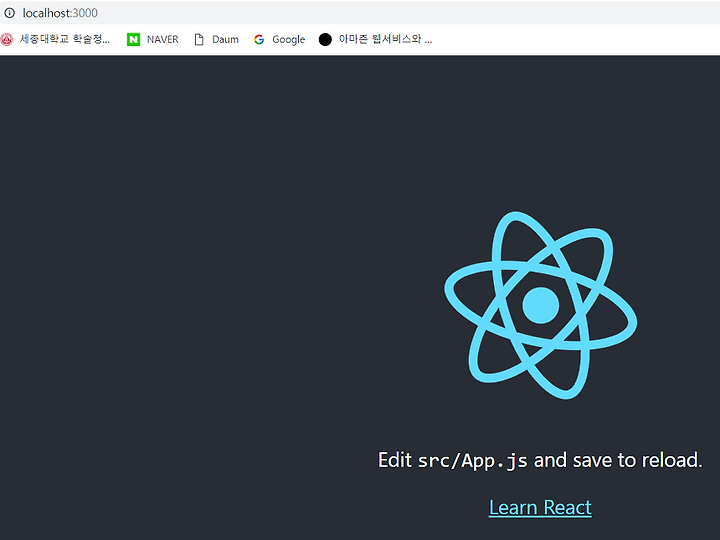Open the 아마존 웹서비스와 bookmark

385,39
